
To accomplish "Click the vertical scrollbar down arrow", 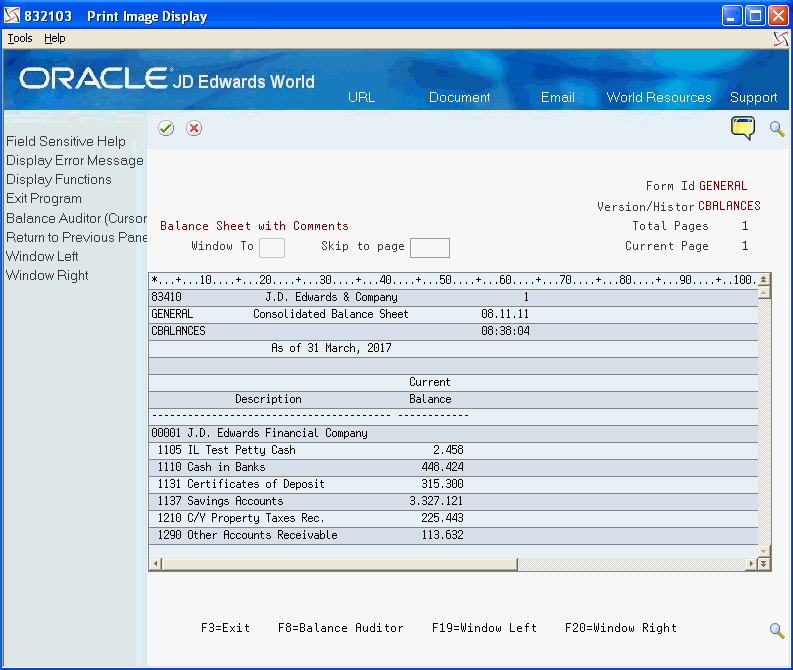I will click(764, 551).
